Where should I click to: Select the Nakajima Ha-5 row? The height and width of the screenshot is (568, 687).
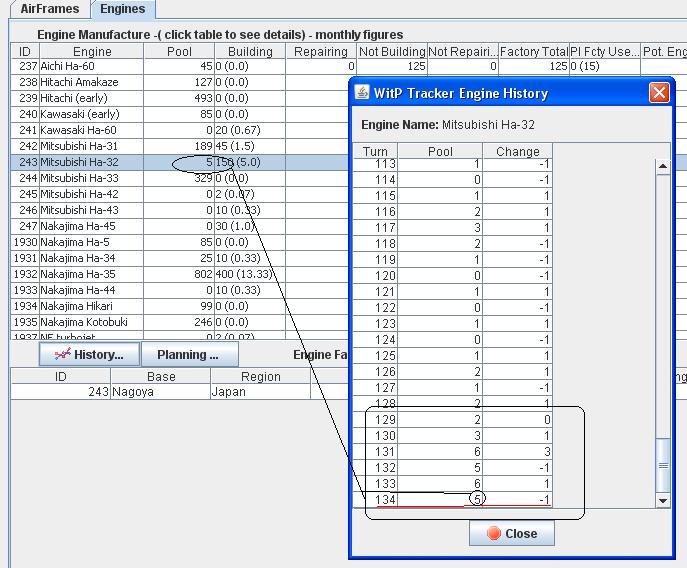[180, 242]
